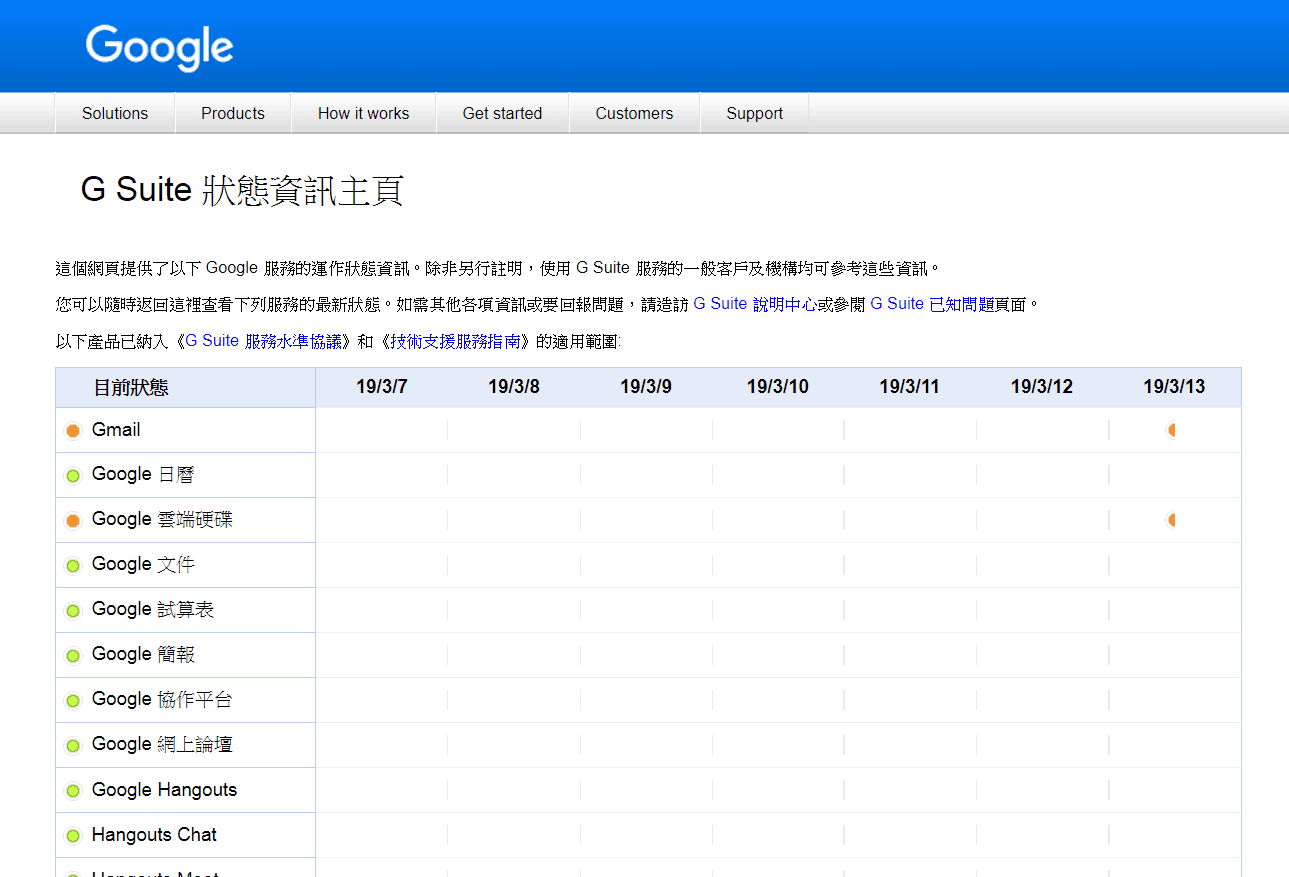
Task: Click the Gmail service name
Action: click(x=116, y=430)
